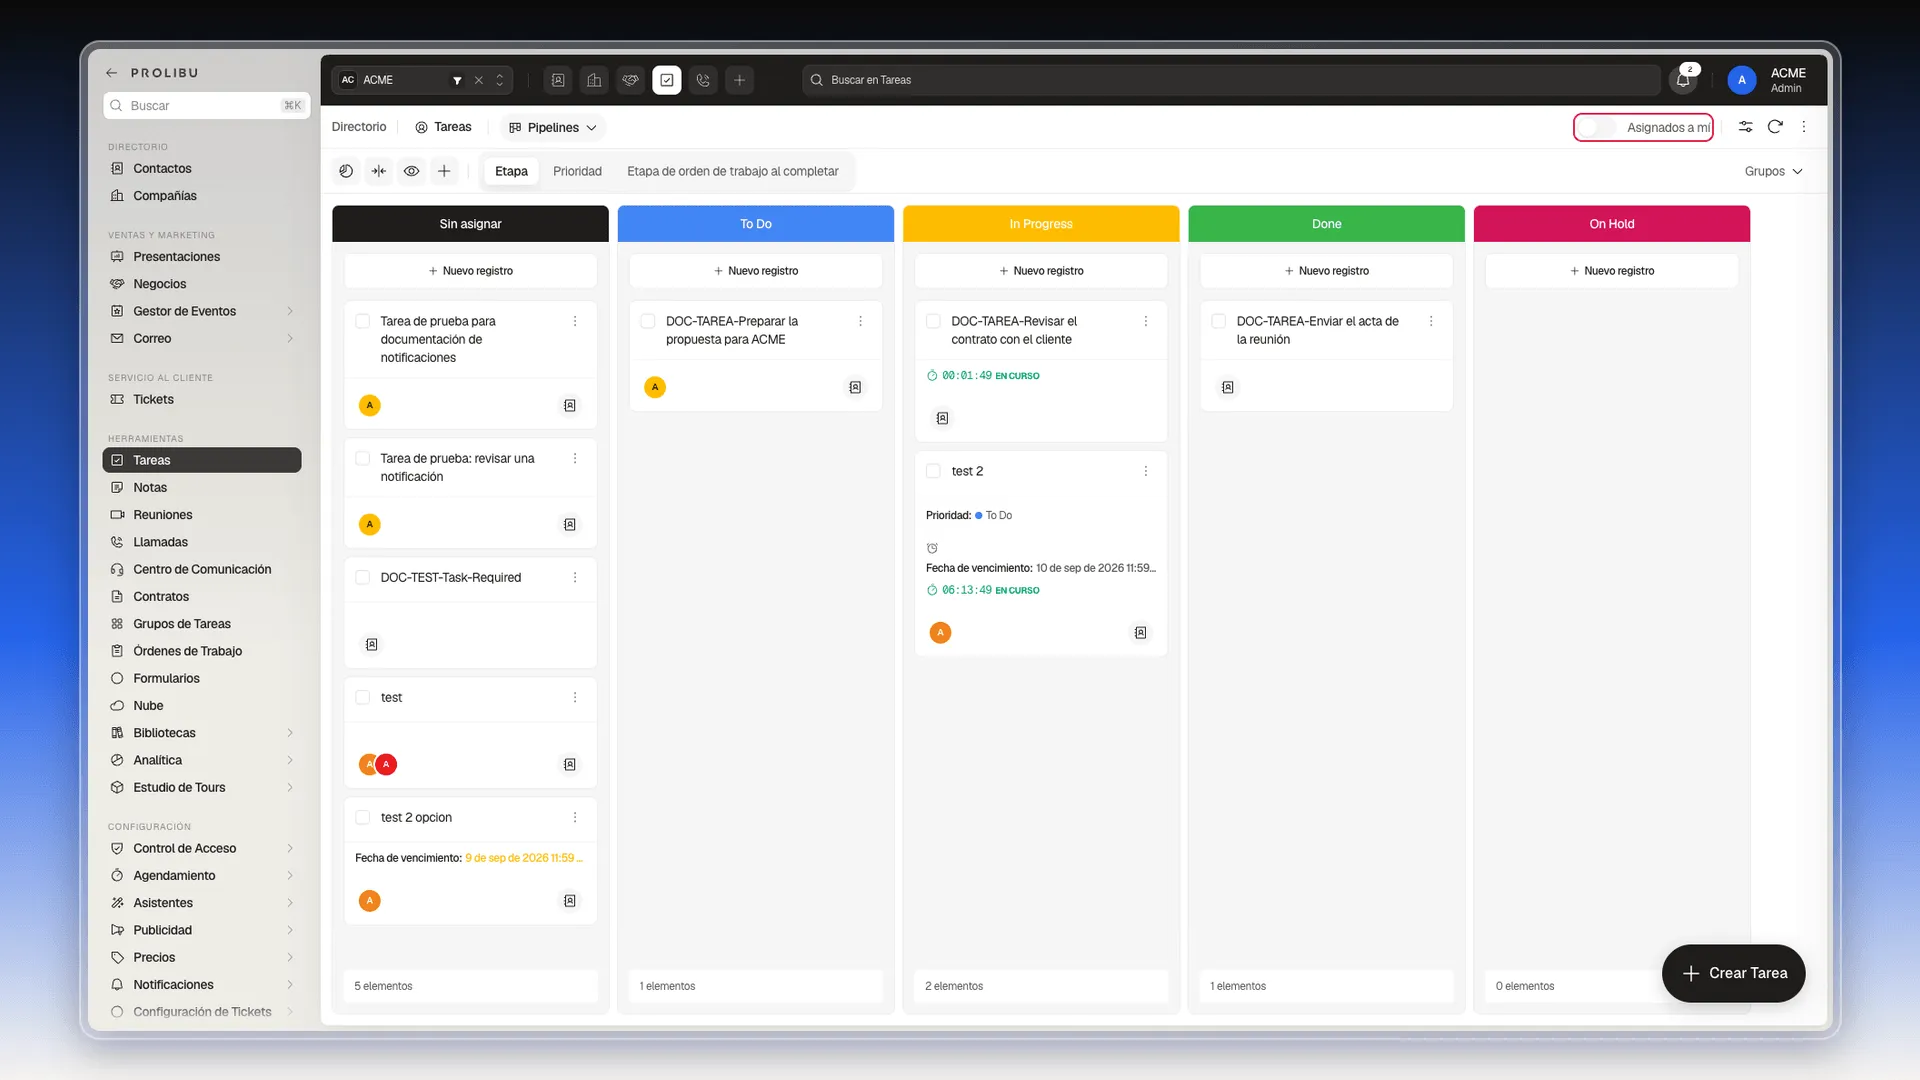
Task: Go back using the PROLIBU arrow
Action: pyautogui.click(x=112, y=73)
